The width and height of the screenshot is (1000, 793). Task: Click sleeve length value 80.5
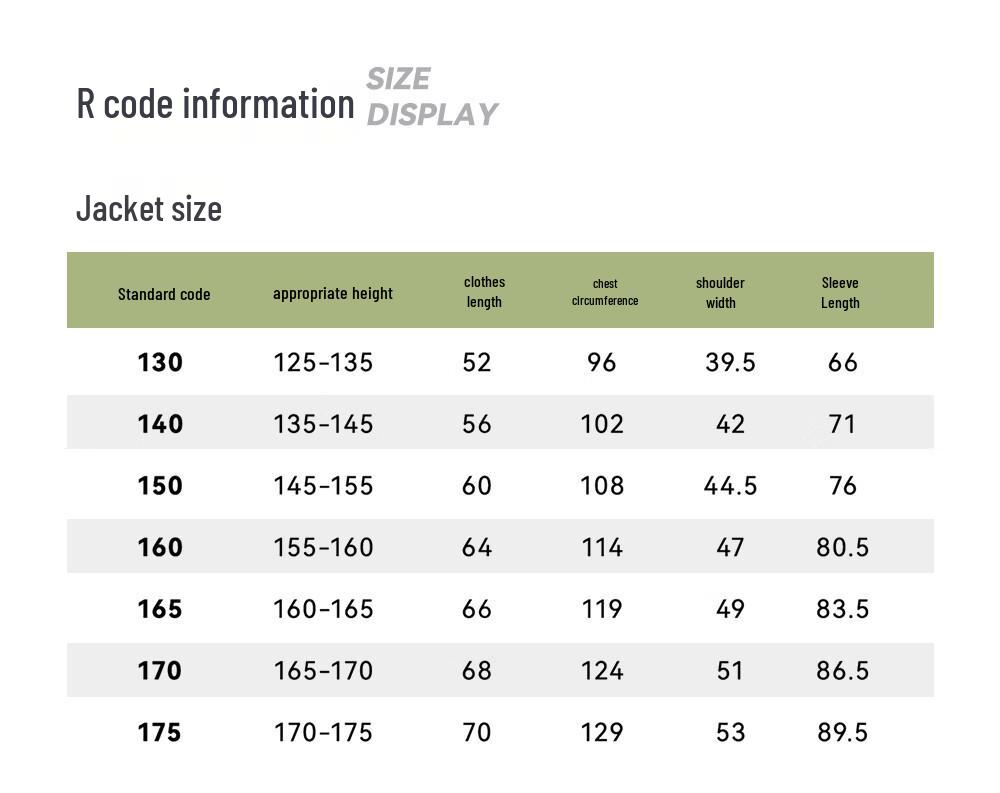[842, 547]
